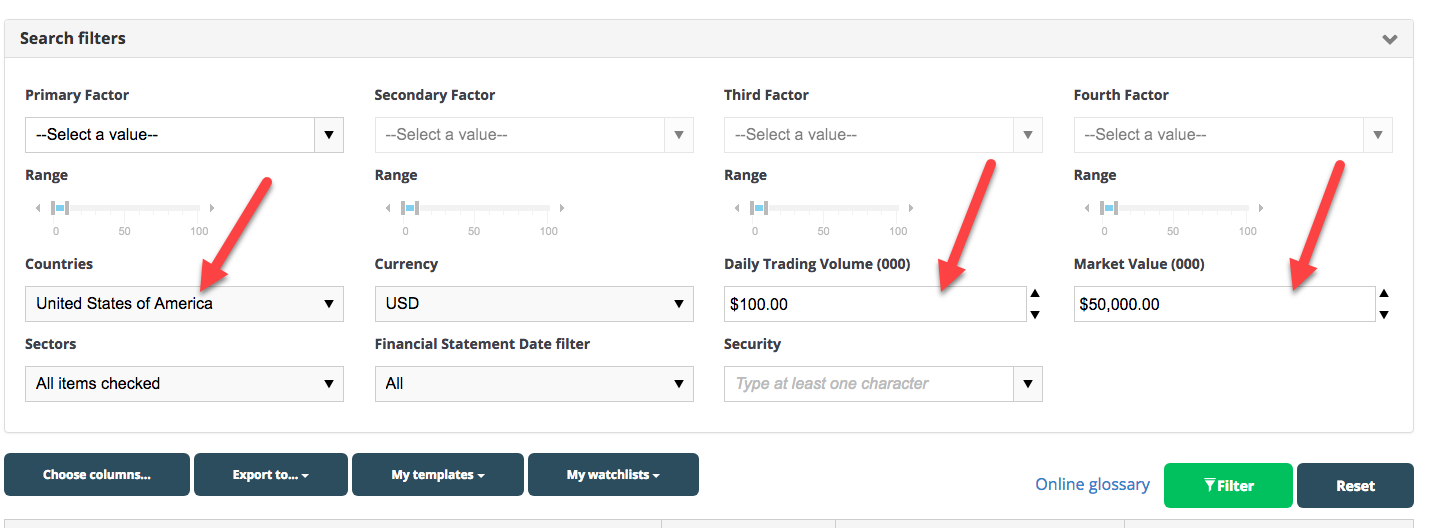Click the Primary Factor range left arrow
Viewport: 1429px width, 528px height.
click(38, 208)
